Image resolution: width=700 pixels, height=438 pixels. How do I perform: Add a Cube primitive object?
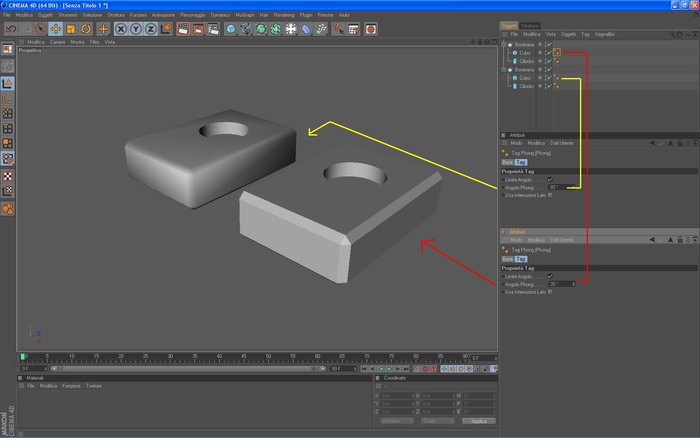(x=231, y=29)
